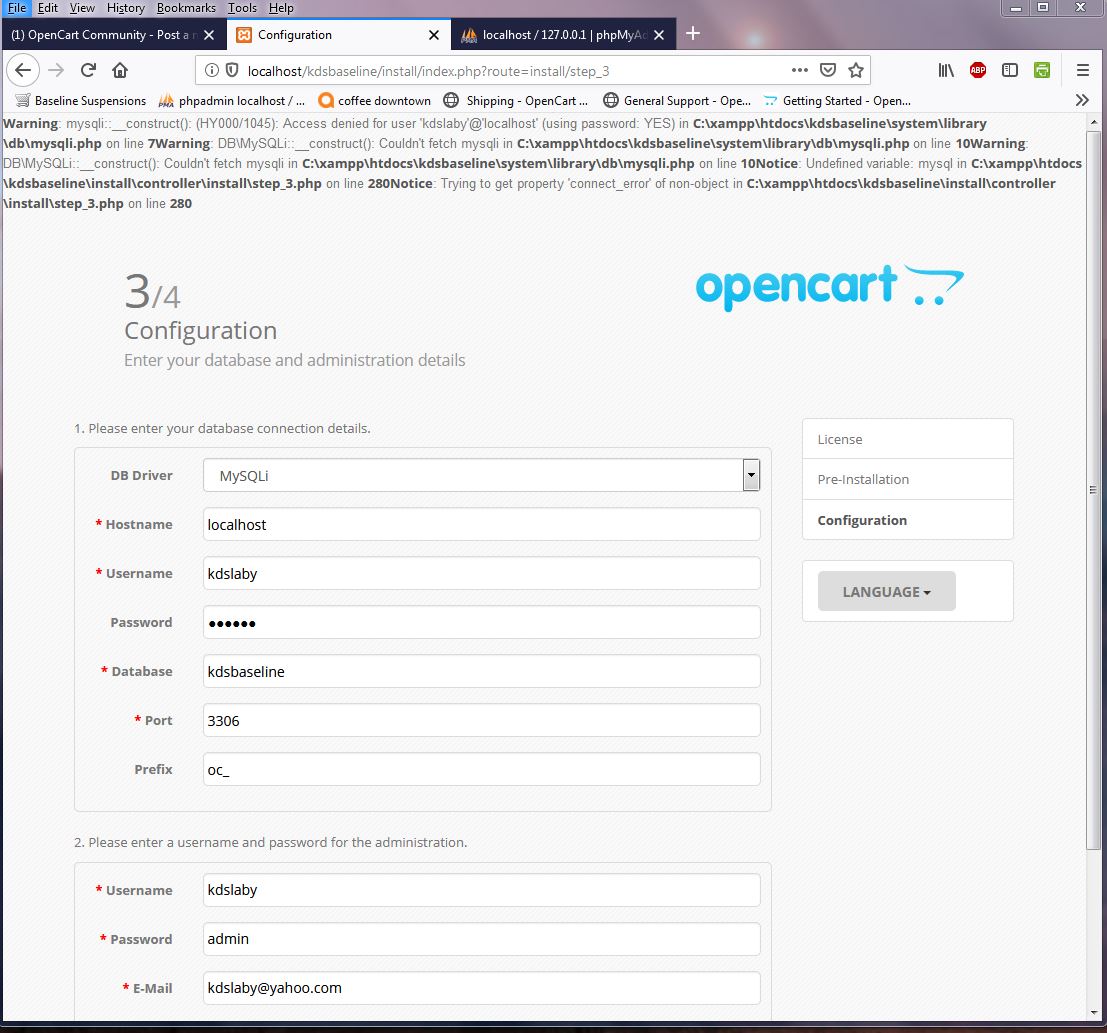Click the scrollbar up arrow
The height and width of the screenshot is (1033, 1107).
point(1094,122)
